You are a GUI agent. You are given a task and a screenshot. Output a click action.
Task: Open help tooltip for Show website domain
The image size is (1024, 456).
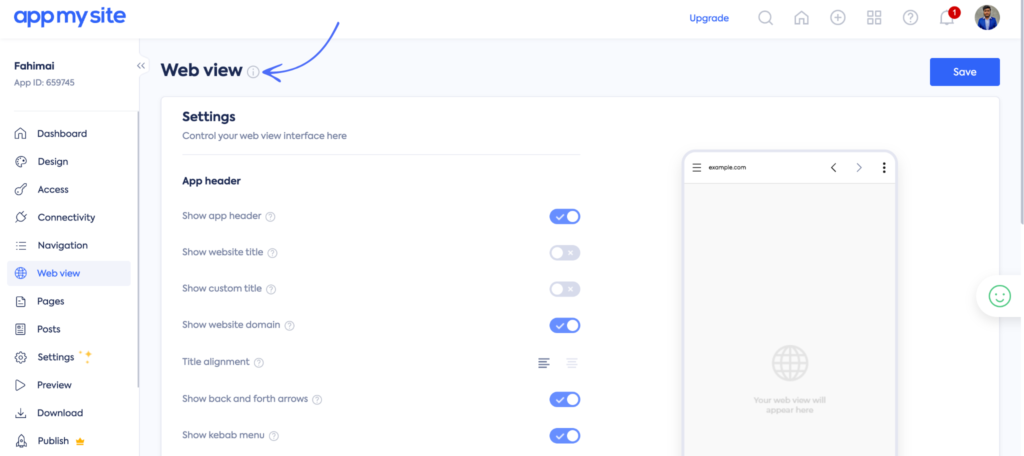[290, 325]
